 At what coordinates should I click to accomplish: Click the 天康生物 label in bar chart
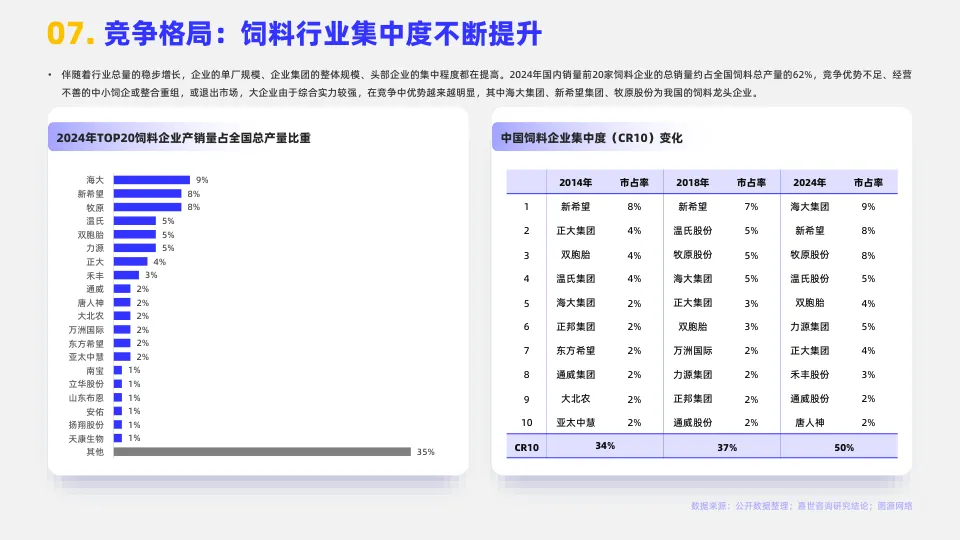pos(86,438)
